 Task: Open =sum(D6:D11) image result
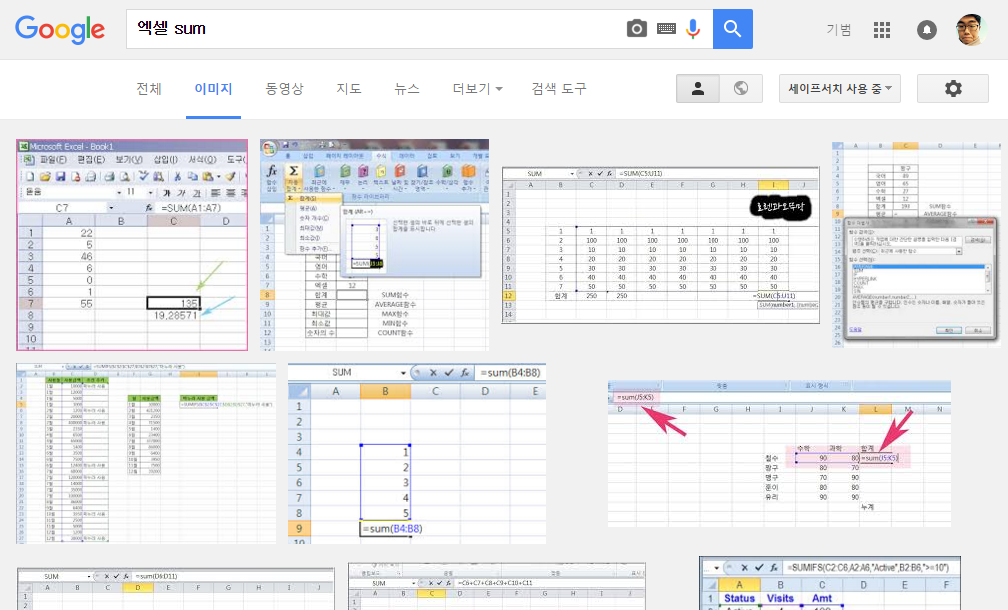[176, 589]
